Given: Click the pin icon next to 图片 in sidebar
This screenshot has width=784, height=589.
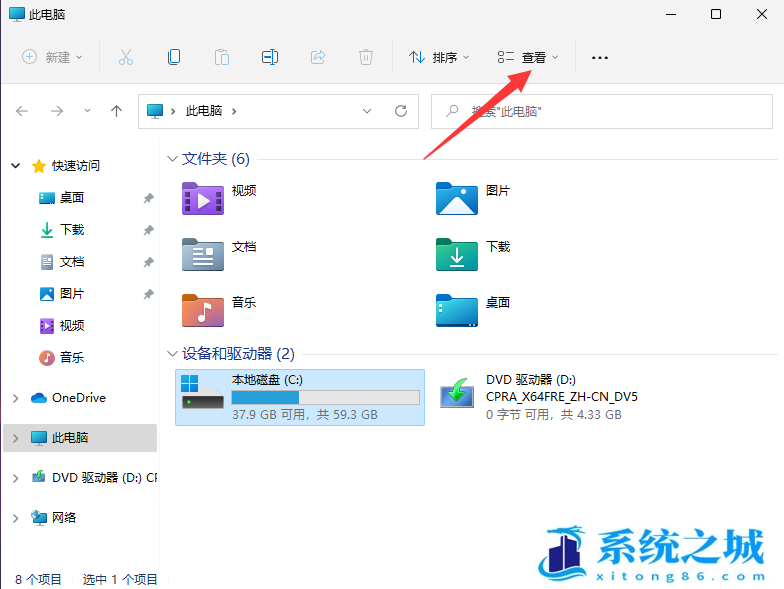Looking at the screenshot, I should [x=148, y=294].
